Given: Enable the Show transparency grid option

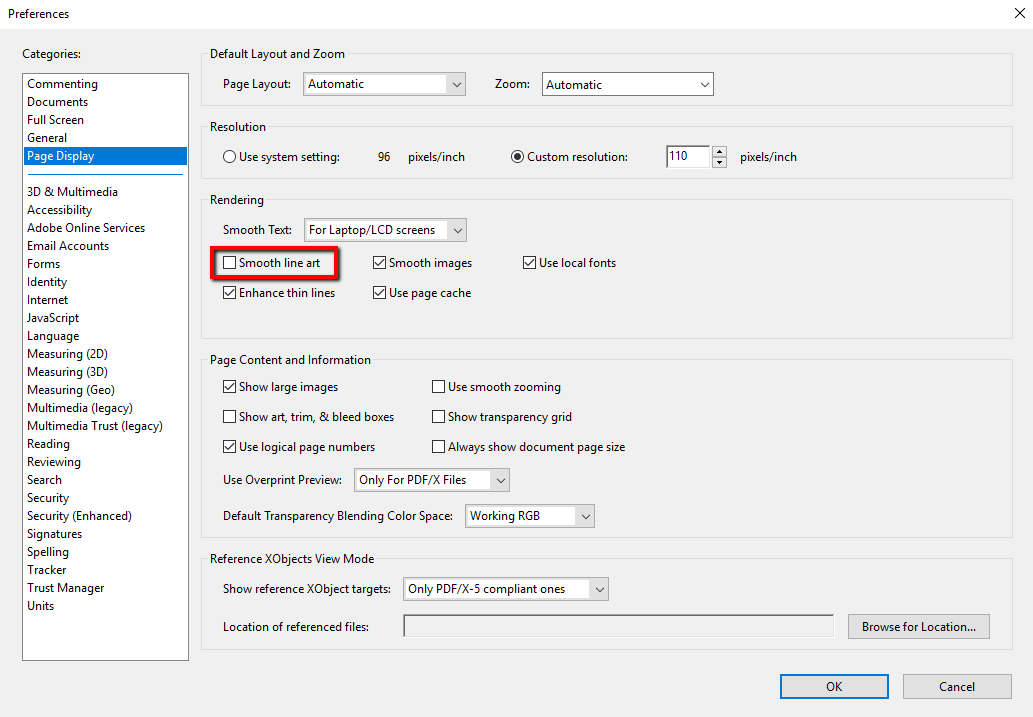Looking at the screenshot, I should pos(438,417).
